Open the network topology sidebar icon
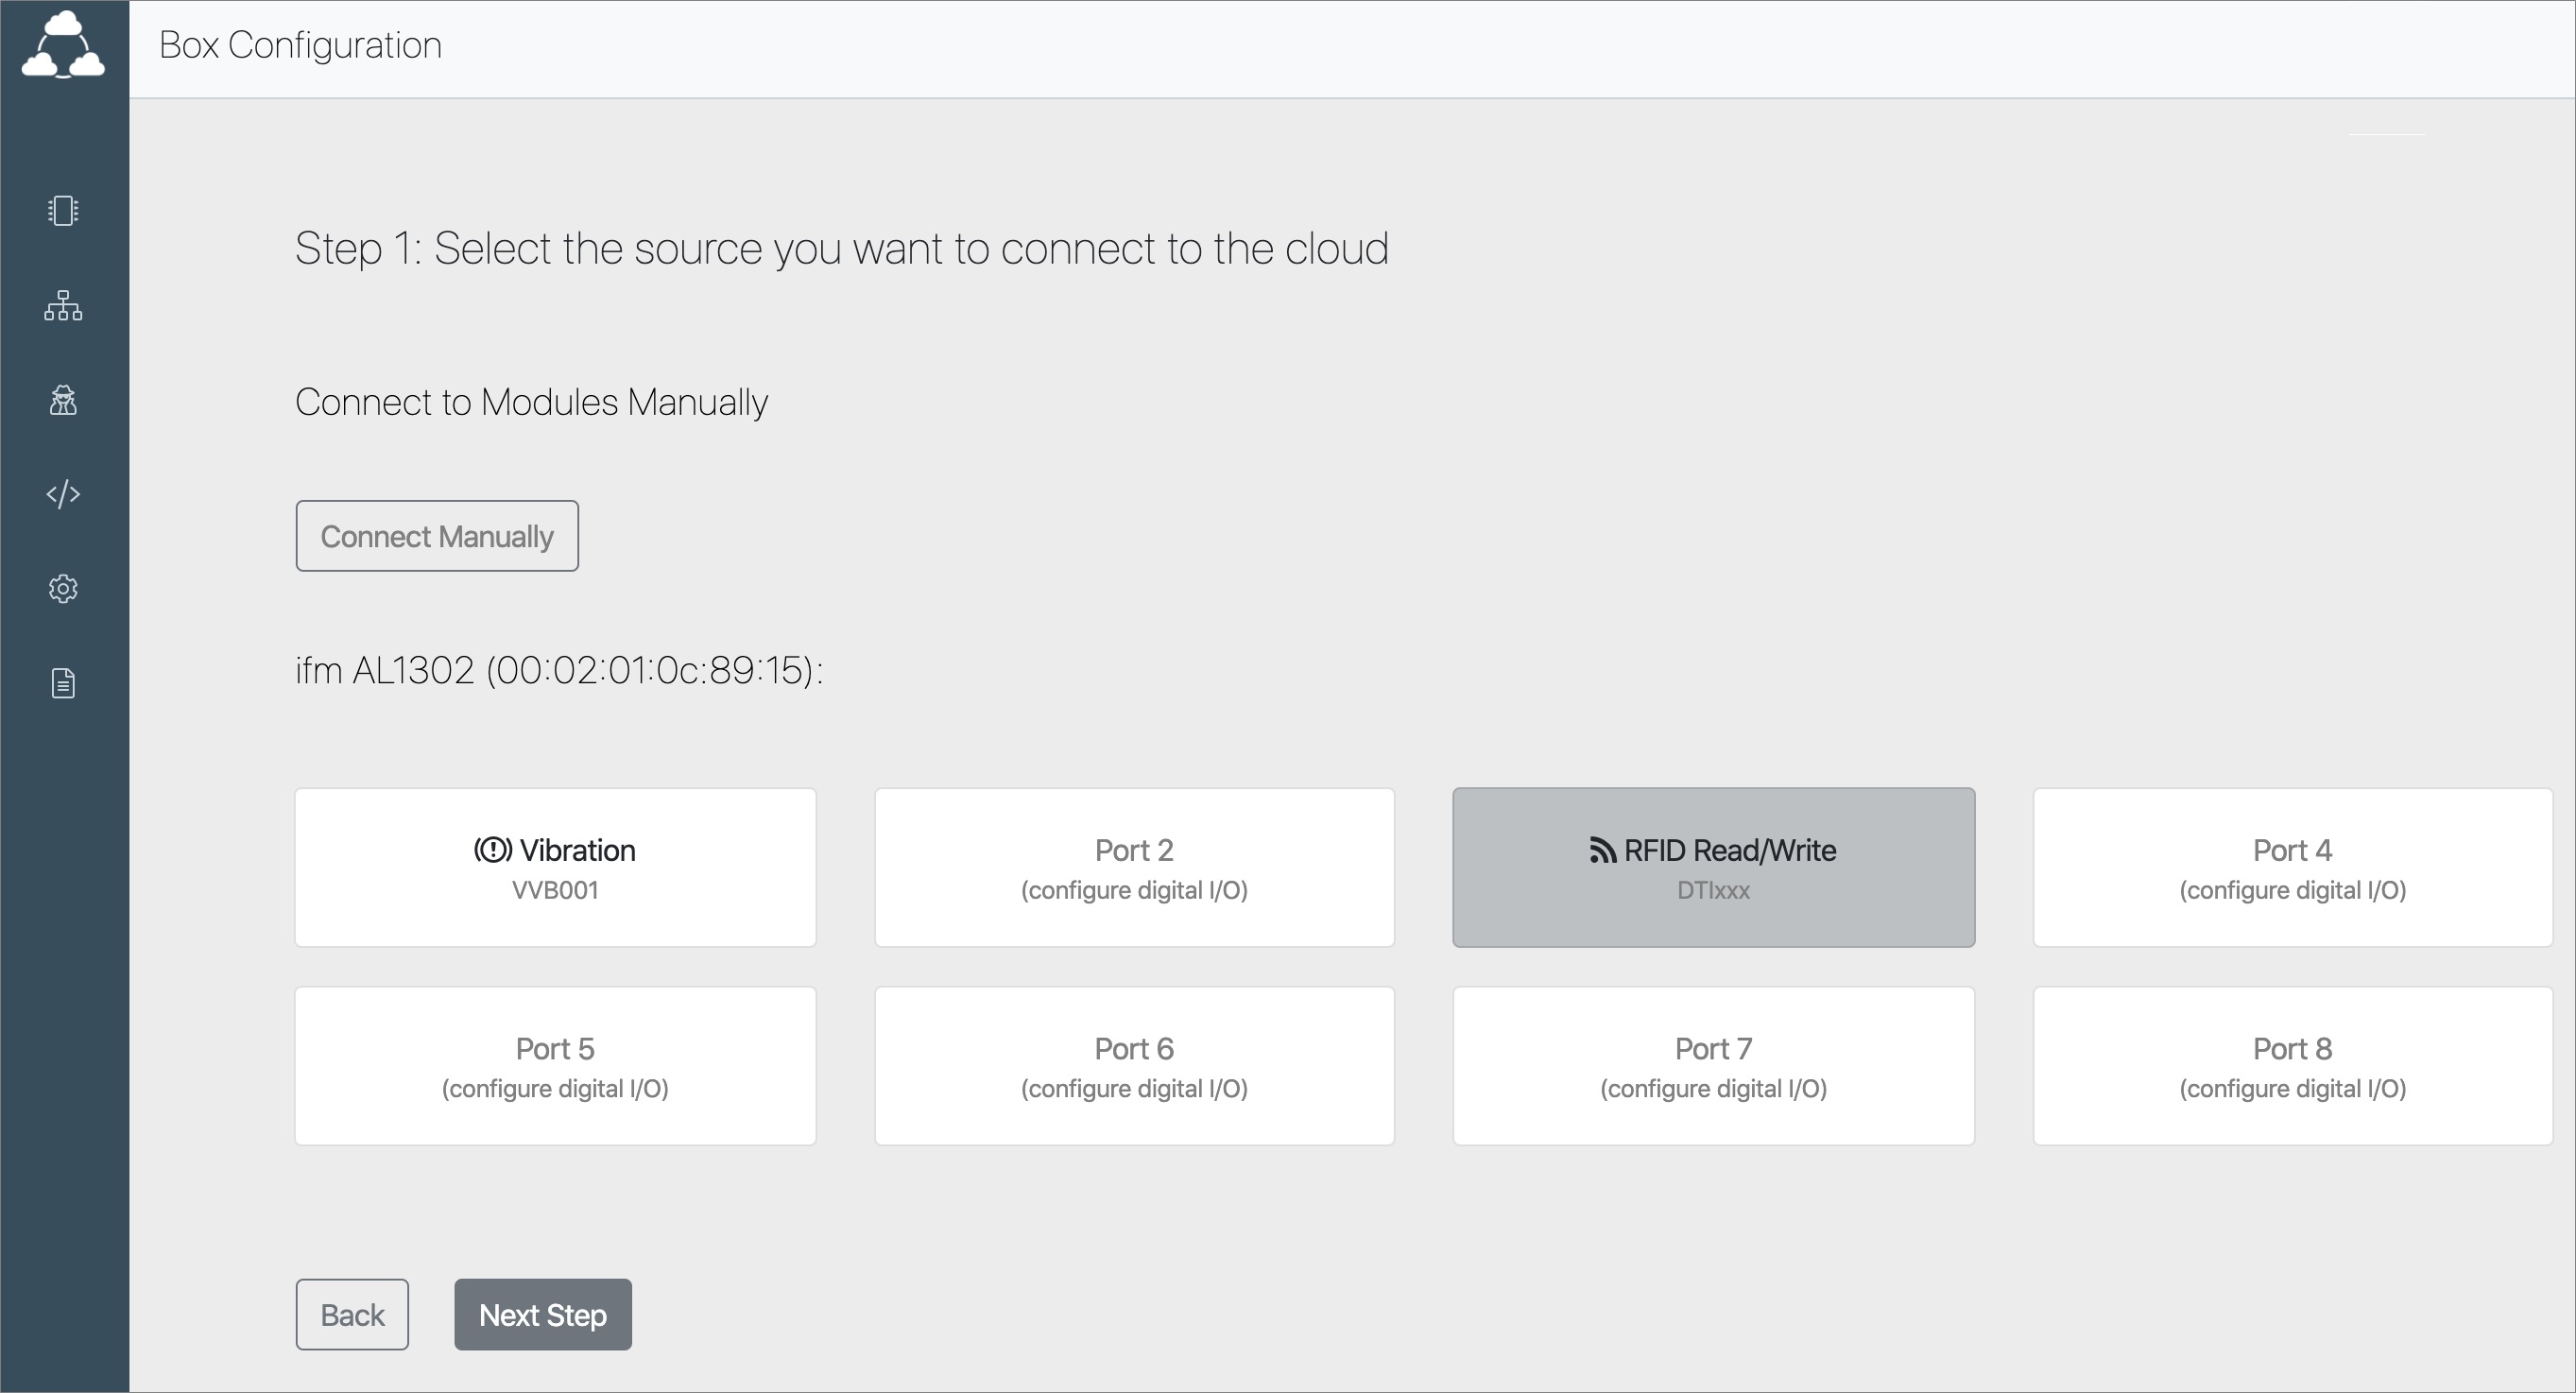This screenshot has width=2576, height=1393. tap(63, 305)
